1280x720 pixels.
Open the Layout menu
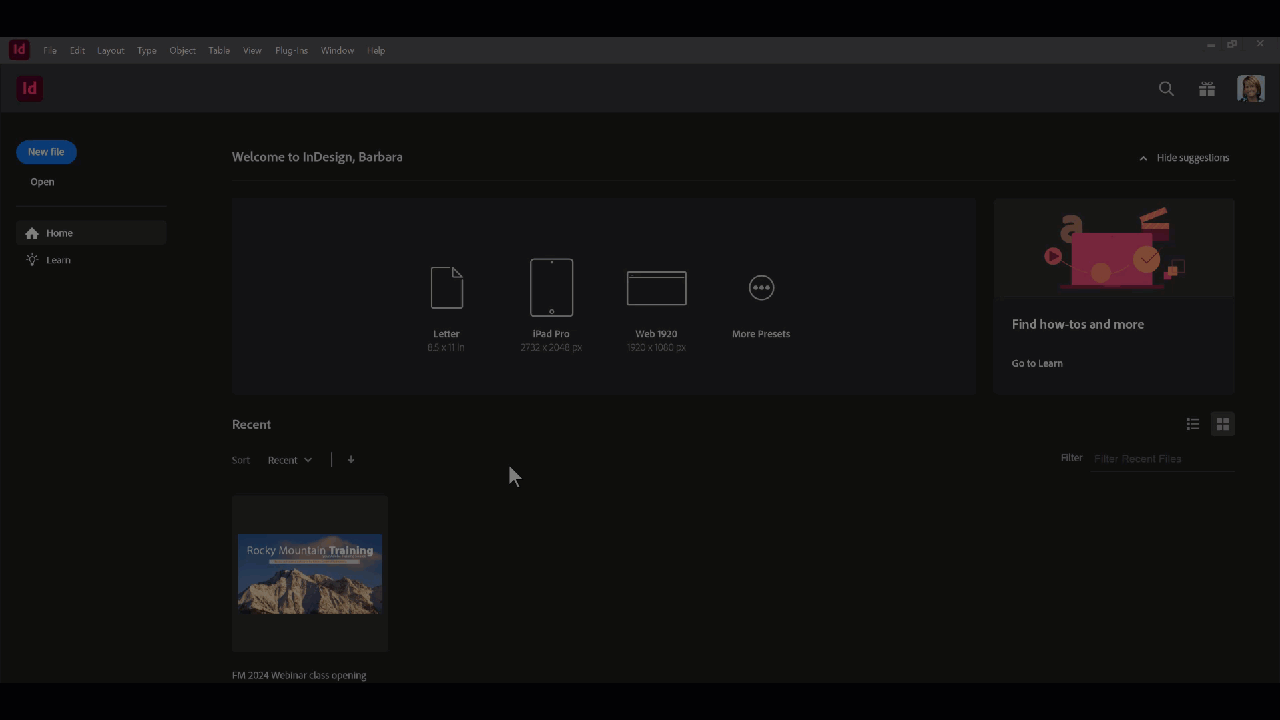(111, 50)
